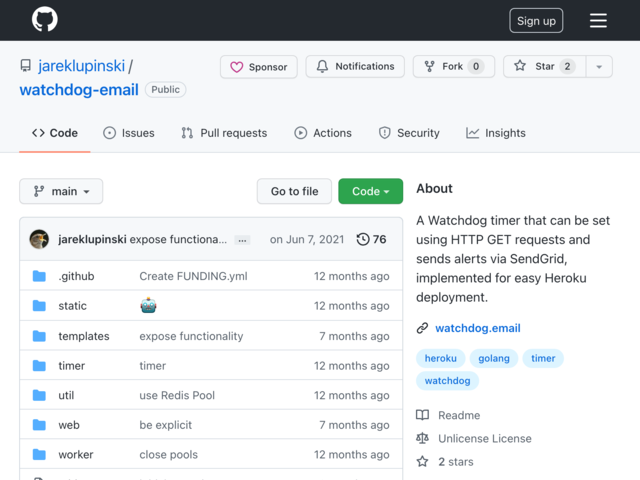Open the Notifications bell button
Viewport: 640px width, 480px height.
(x=355, y=67)
